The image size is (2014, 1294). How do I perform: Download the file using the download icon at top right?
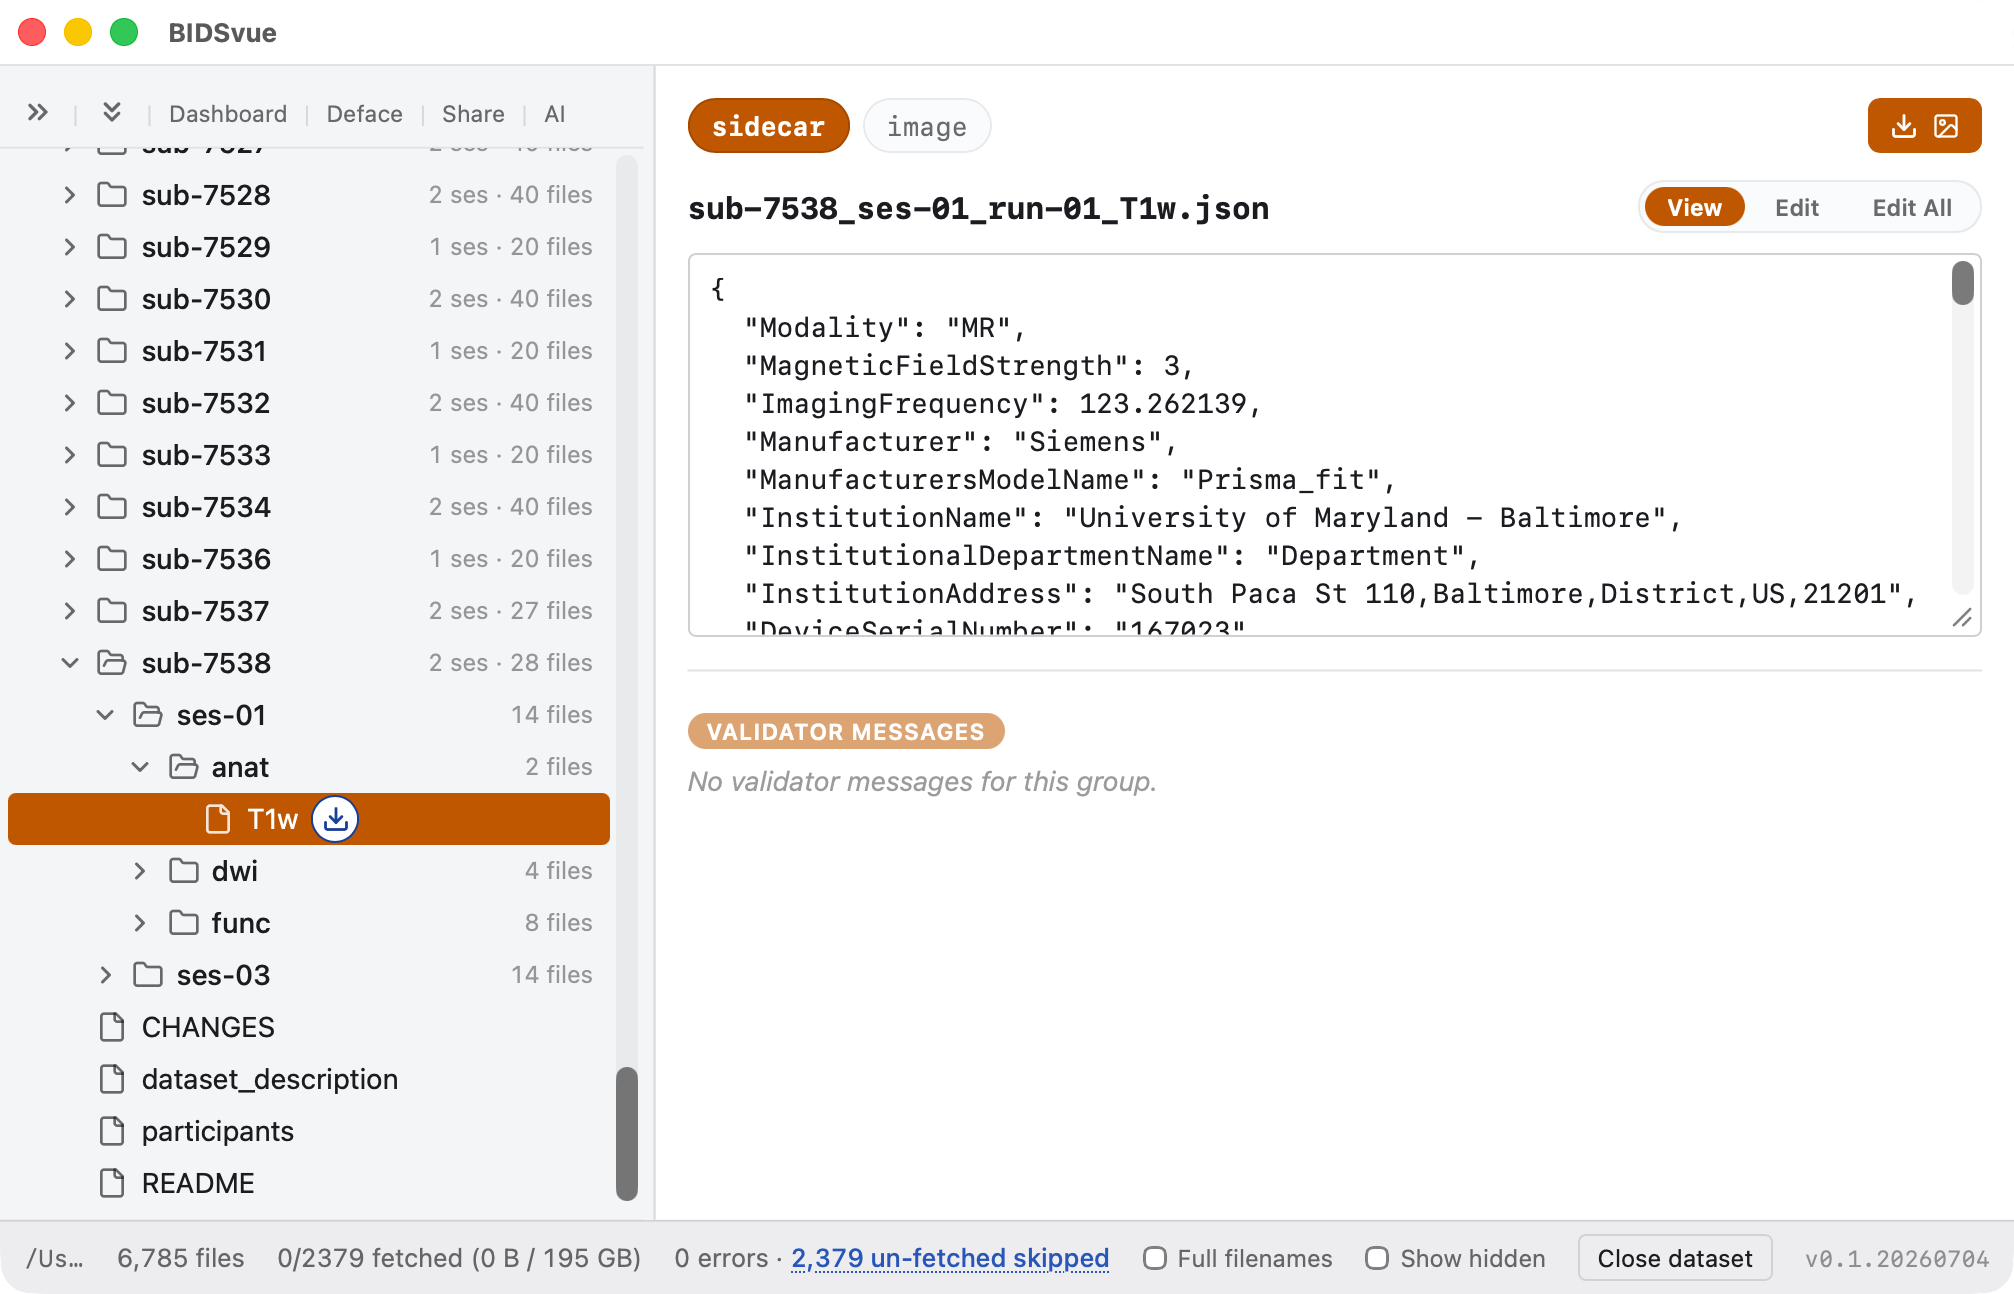(x=1904, y=126)
